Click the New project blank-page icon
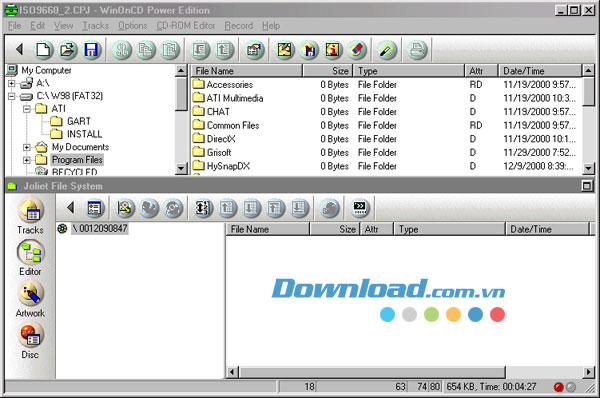This screenshot has height=398, width=600. (x=43, y=50)
